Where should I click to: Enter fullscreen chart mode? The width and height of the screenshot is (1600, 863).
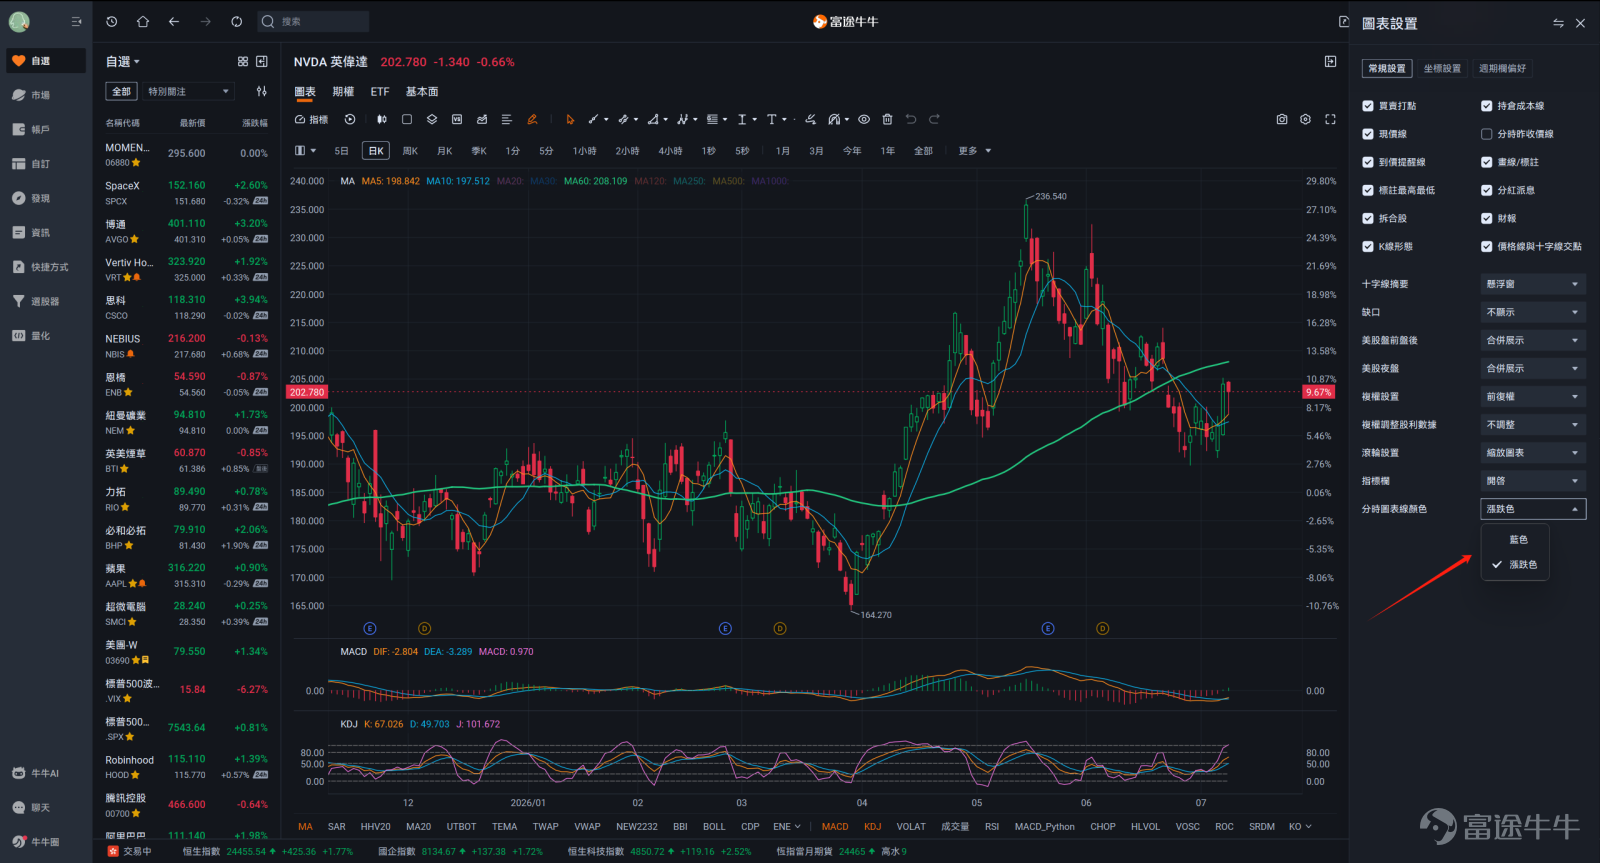point(1330,120)
